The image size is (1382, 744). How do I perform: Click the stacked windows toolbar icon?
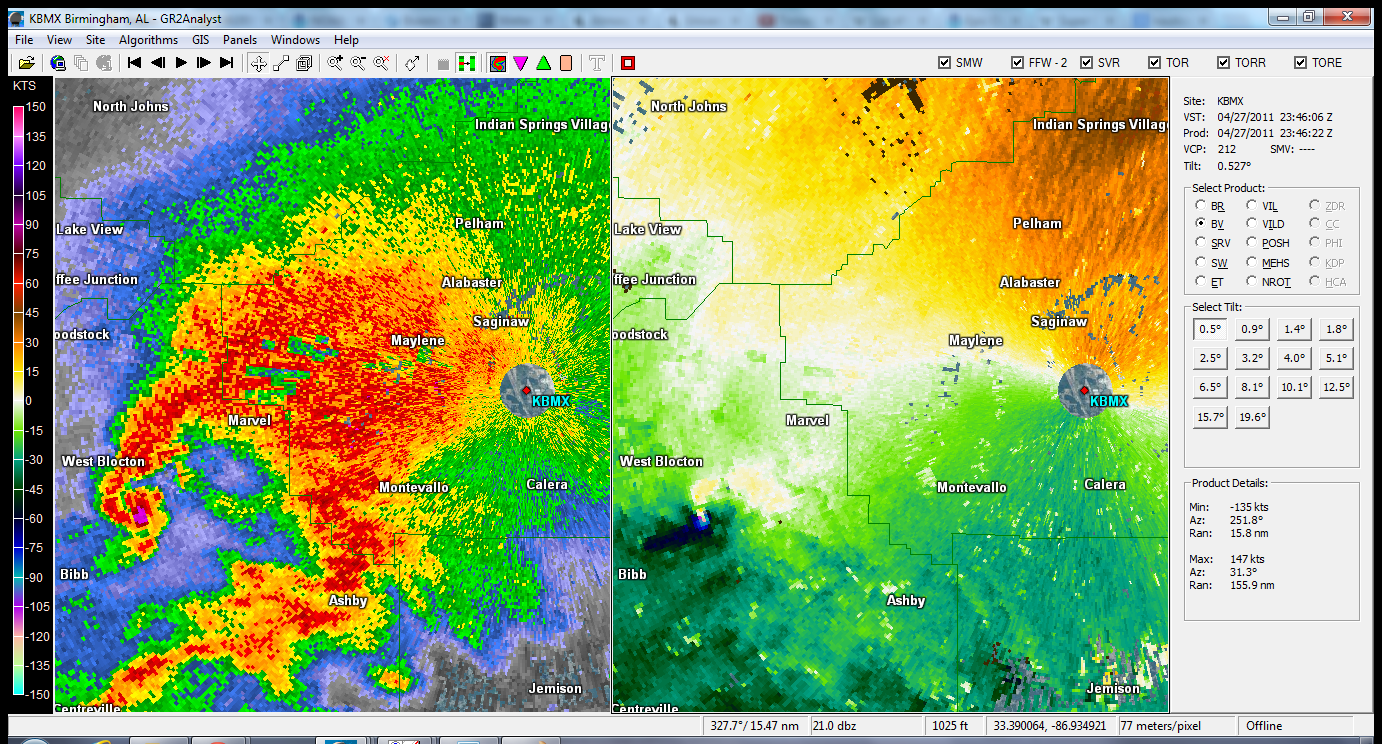point(304,63)
